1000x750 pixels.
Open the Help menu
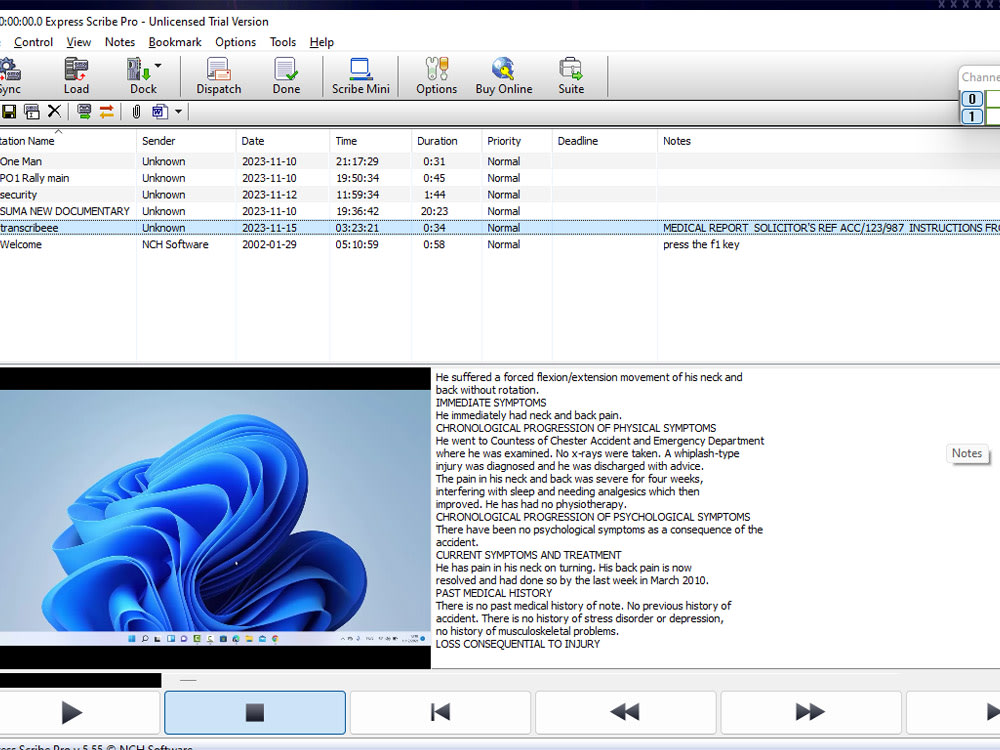(321, 42)
